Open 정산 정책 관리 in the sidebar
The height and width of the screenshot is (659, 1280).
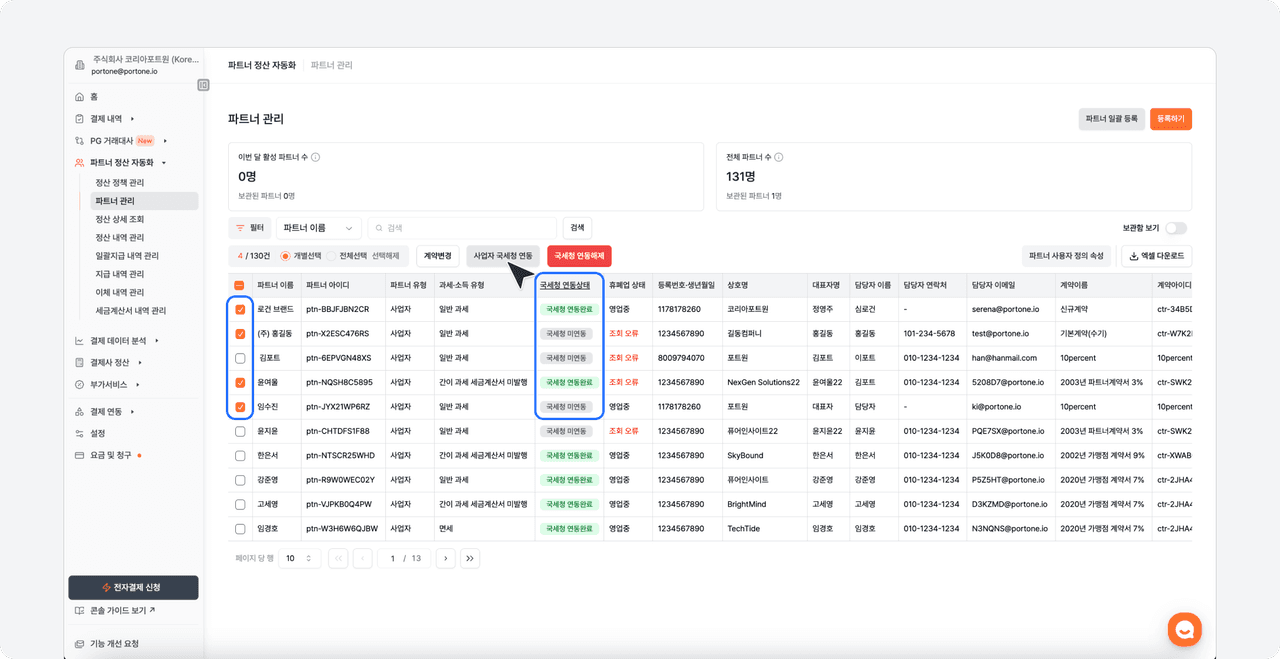coord(120,183)
